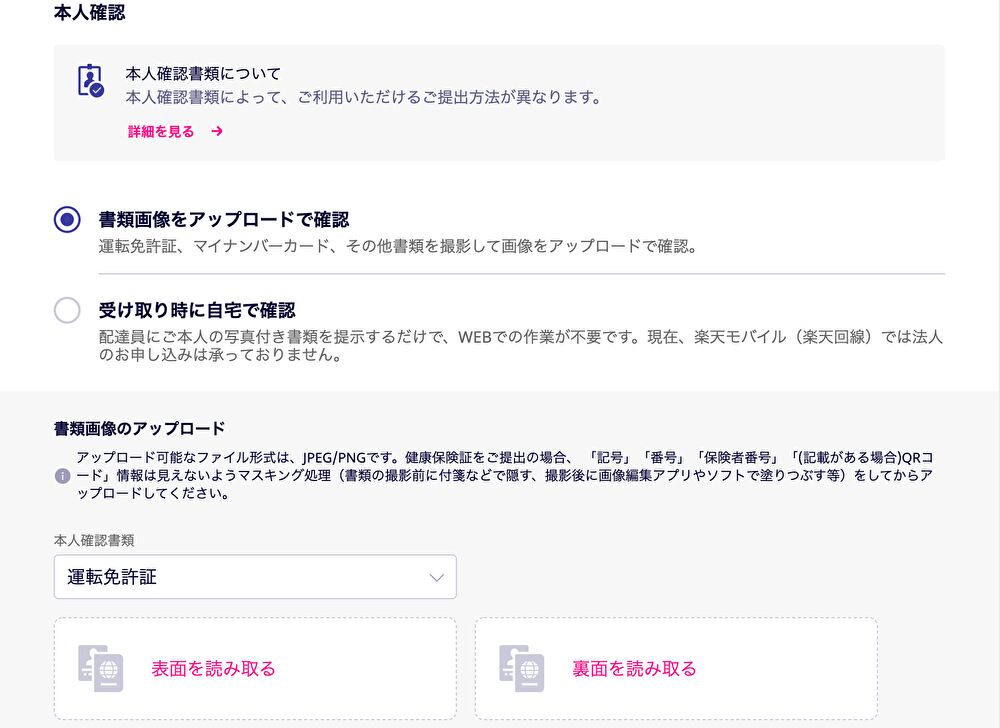The image size is (1000, 728).
Task: Open the 詳細を見る link
Action: click(161, 131)
